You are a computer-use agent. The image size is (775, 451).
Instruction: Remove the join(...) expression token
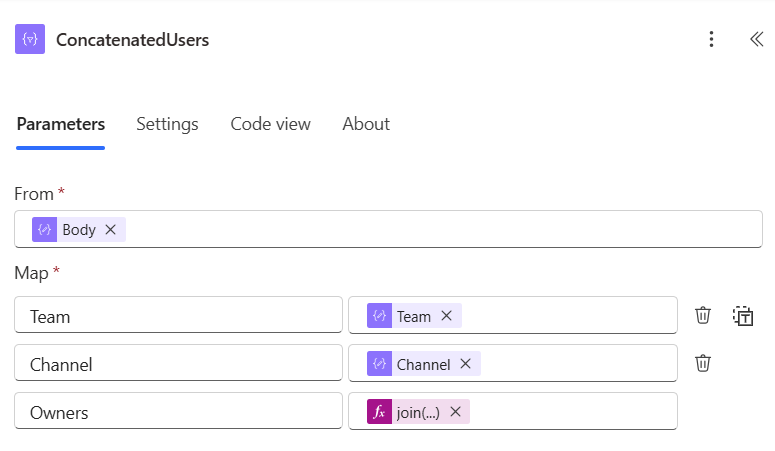pos(455,412)
